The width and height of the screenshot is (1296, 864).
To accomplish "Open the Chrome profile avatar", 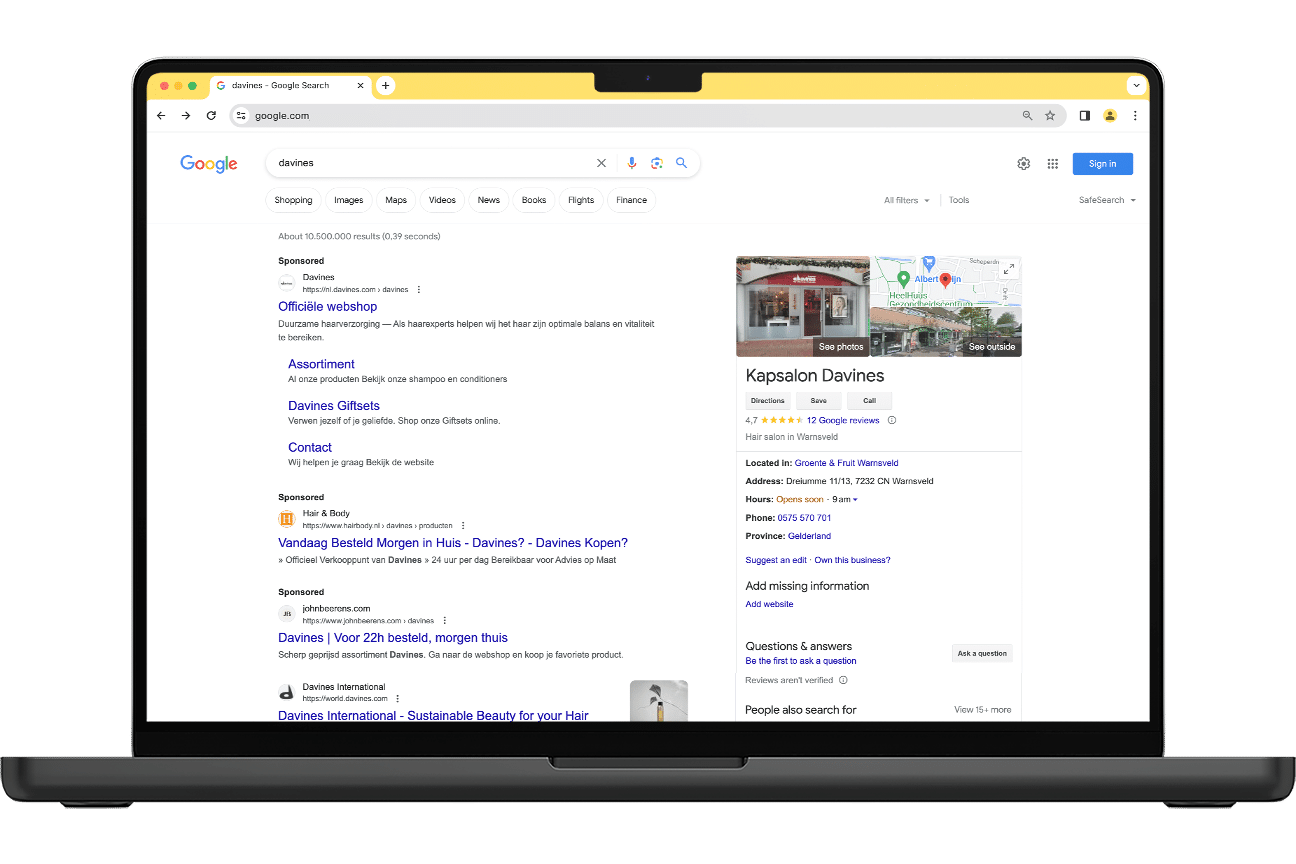I will (x=1110, y=116).
